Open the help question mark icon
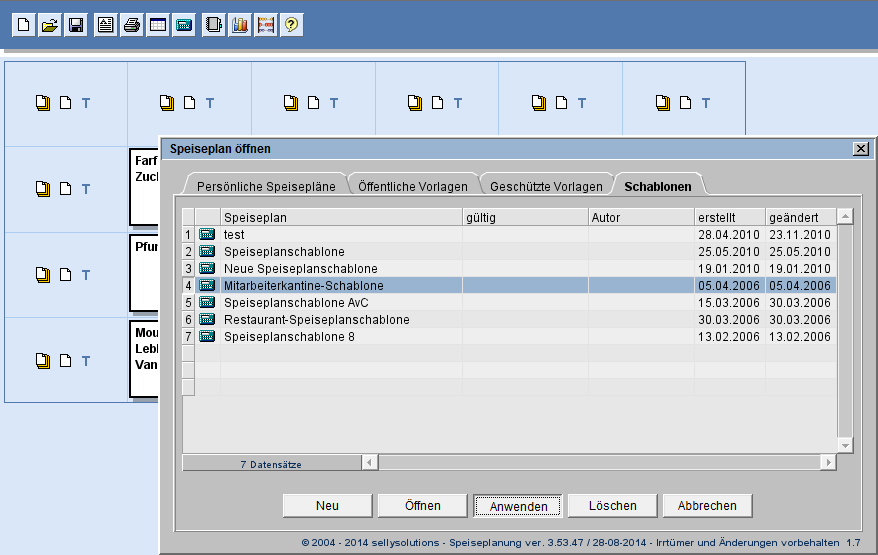Screen dimensions: 878x555 (x=291, y=25)
